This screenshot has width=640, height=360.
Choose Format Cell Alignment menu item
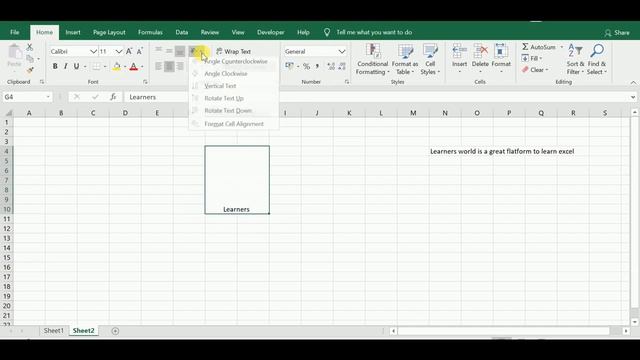tap(234, 124)
